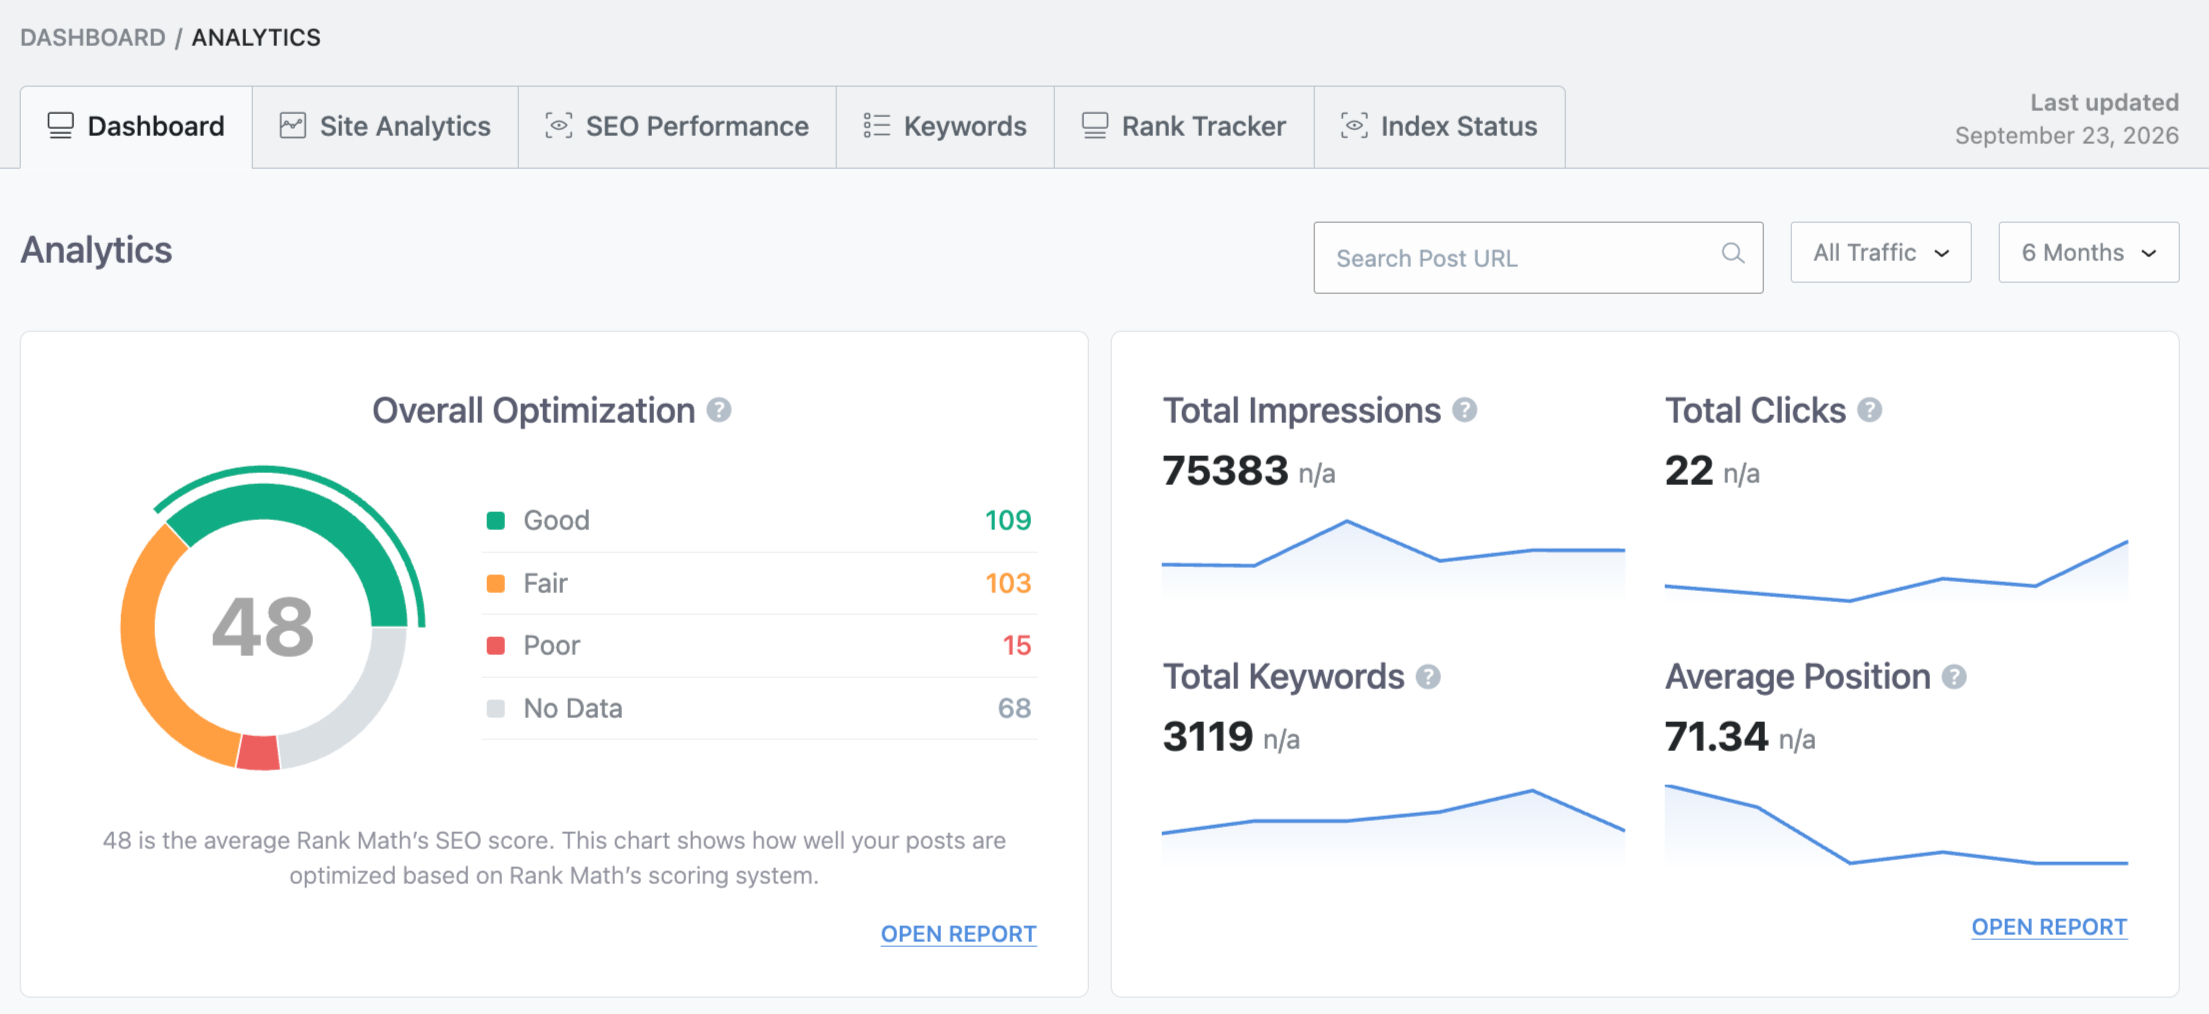Click the red Poor legend swatch
2209x1014 pixels.
pos(495,646)
